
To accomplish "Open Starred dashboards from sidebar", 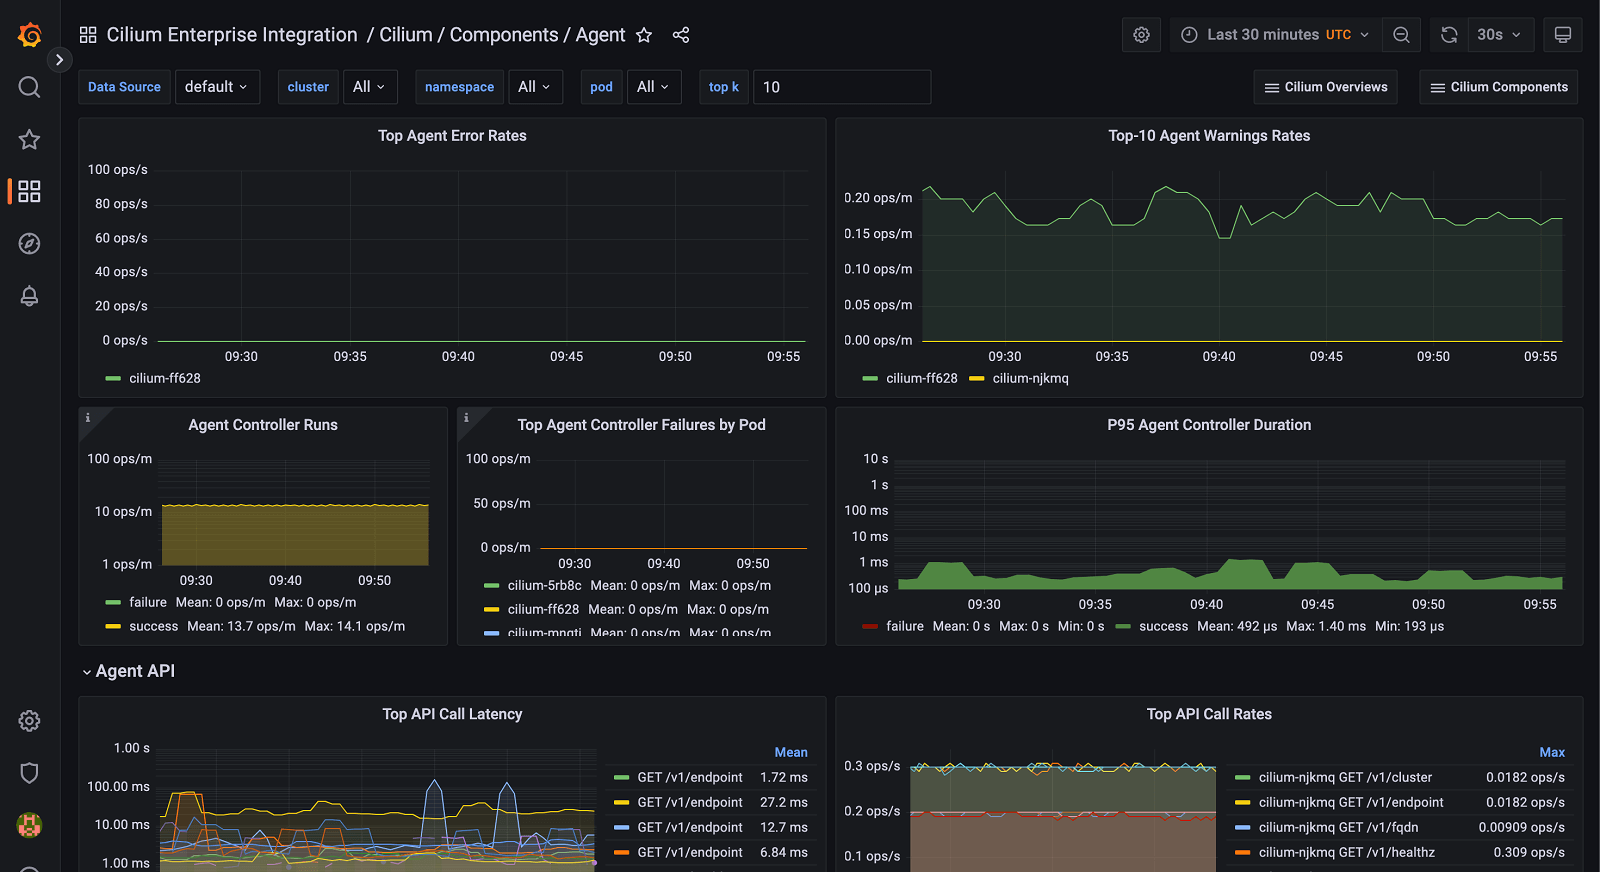I will pos(29,139).
